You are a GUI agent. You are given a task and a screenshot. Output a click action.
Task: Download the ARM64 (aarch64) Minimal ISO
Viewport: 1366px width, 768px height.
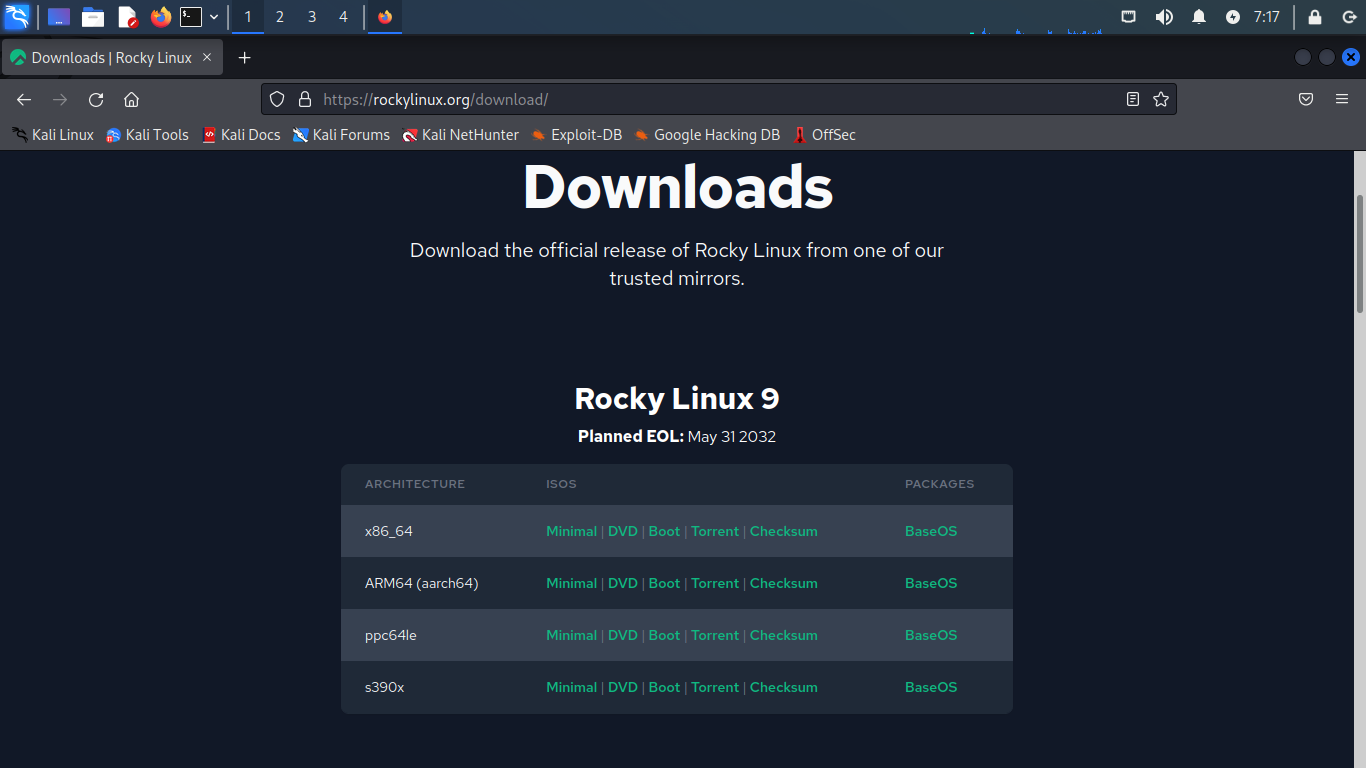(x=571, y=583)
